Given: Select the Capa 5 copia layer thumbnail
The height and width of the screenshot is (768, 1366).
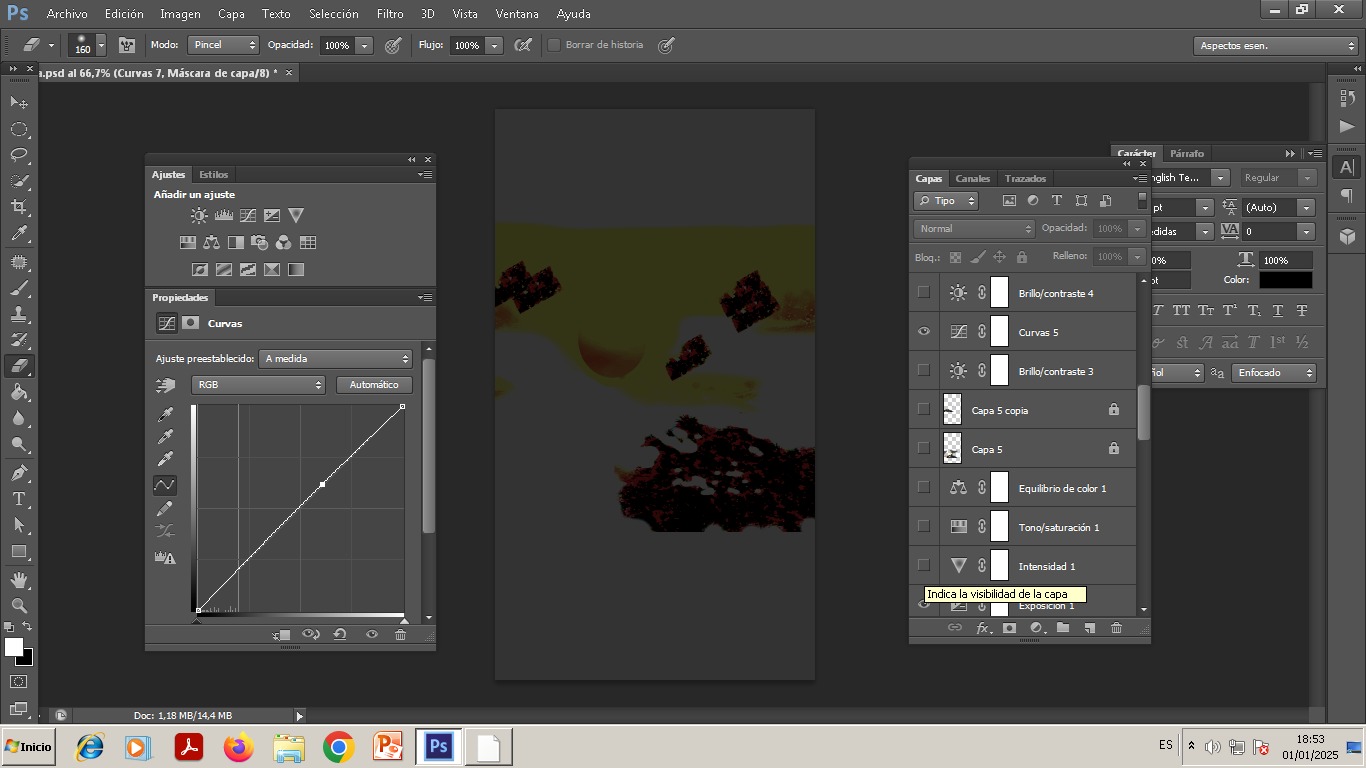Looking at the screenshot, I should [x=952, y=410].
